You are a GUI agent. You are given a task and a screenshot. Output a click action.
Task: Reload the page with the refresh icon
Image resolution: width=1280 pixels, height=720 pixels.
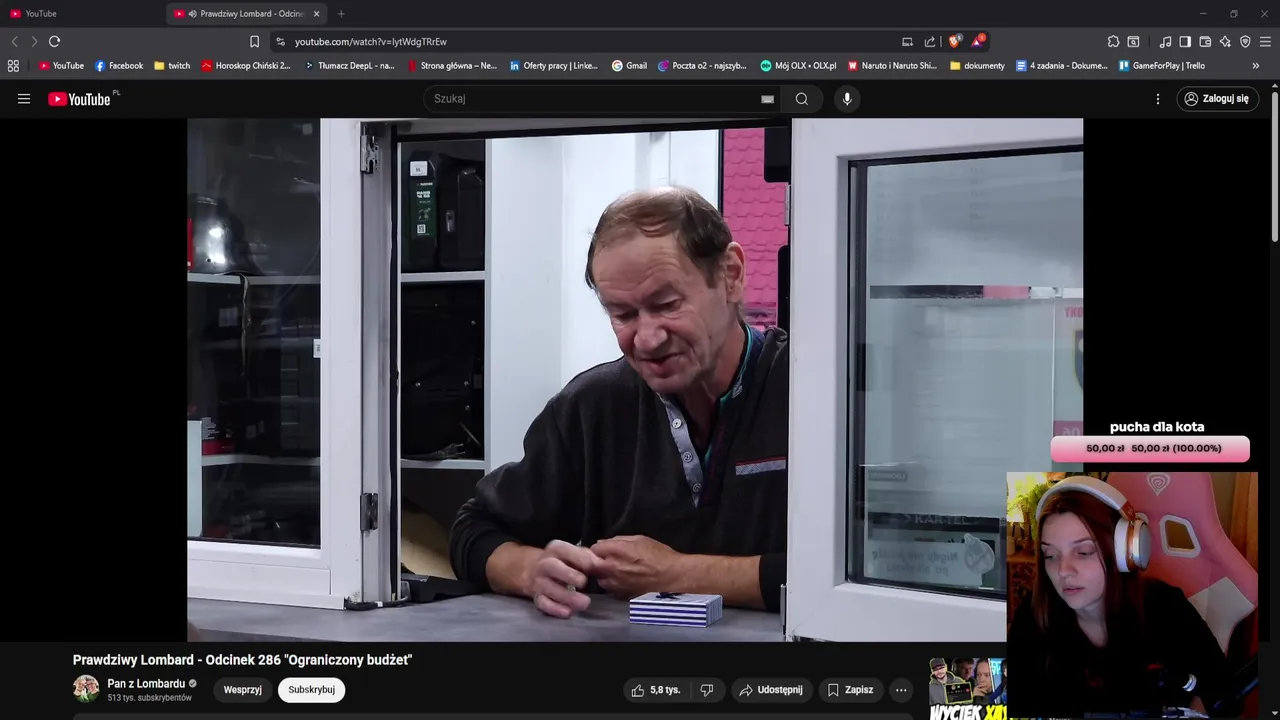coord(54,41)
